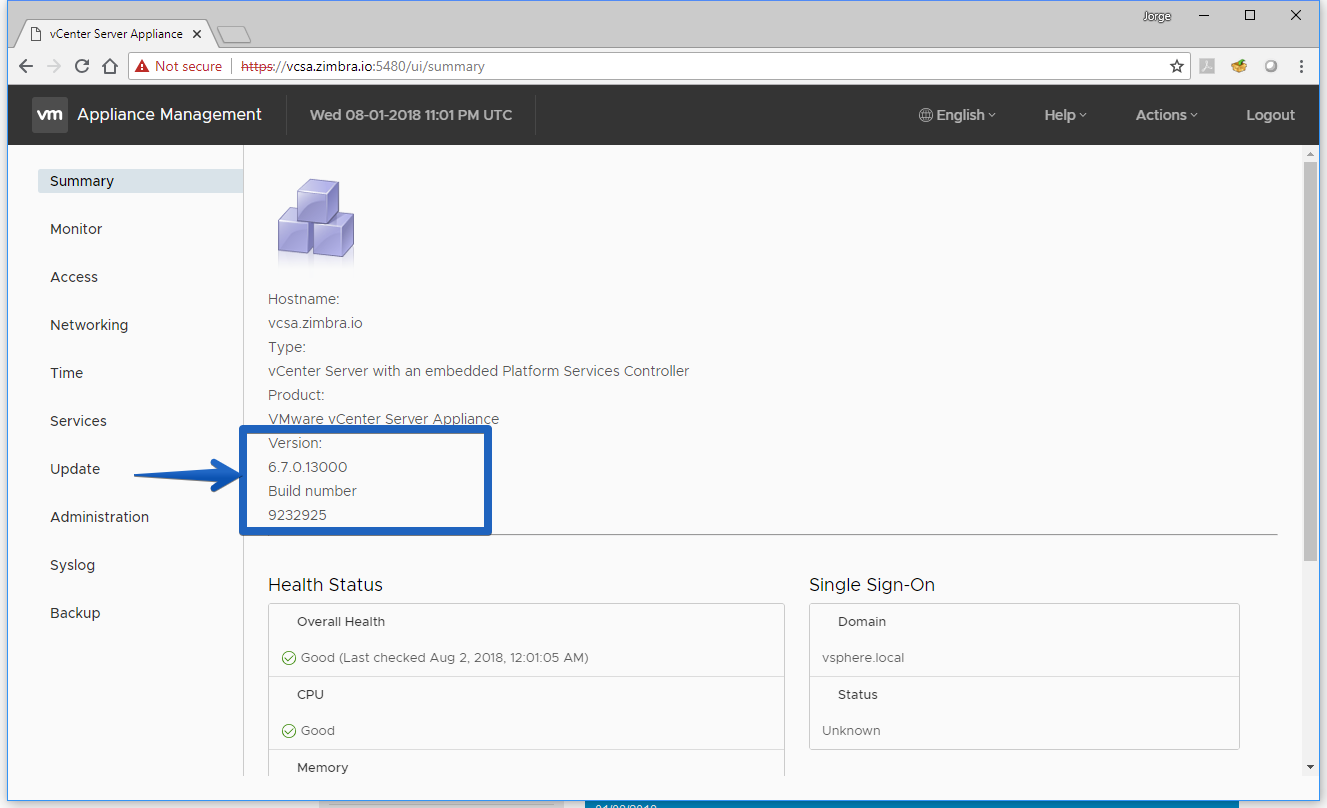Go to the Access section
Image resolution: width=1327 pixels, height=808 pixels.
click(x=74, y=277)
